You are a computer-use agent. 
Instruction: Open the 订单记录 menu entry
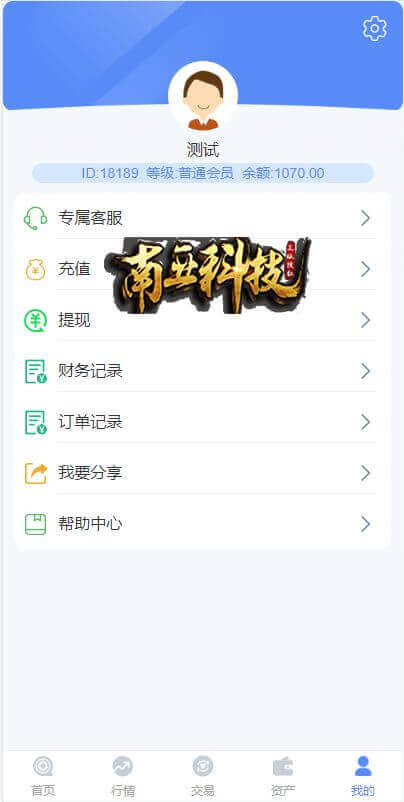tap(203, 422)
